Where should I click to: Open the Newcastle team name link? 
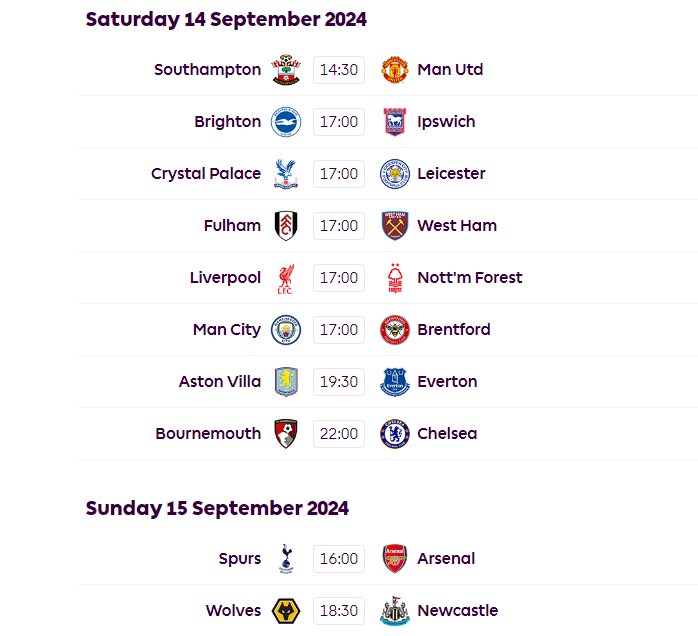click(x=458, y=611)
